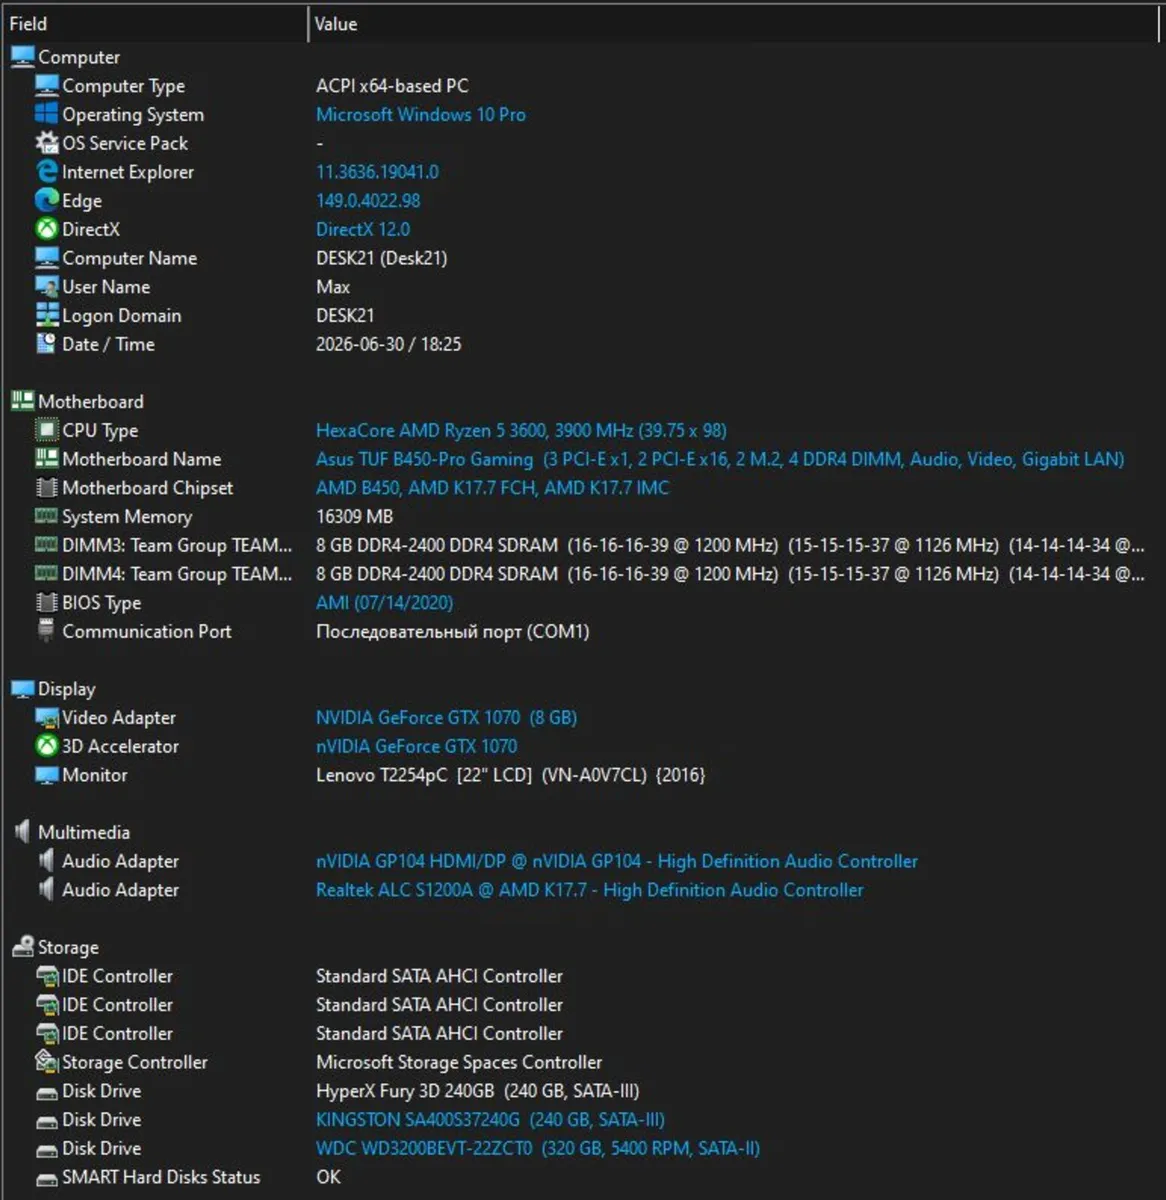Click the Value column header
Viewport: 1166px width, 1200px height.
(x=735, y=23)
